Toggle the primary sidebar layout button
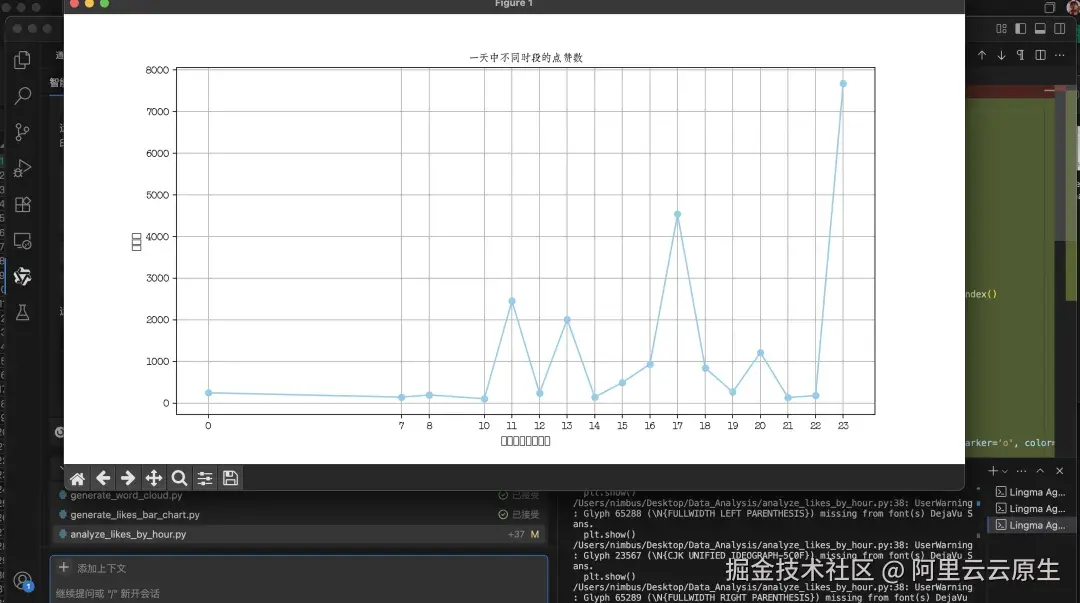The image size is (1080, 603). point(1021,28)
